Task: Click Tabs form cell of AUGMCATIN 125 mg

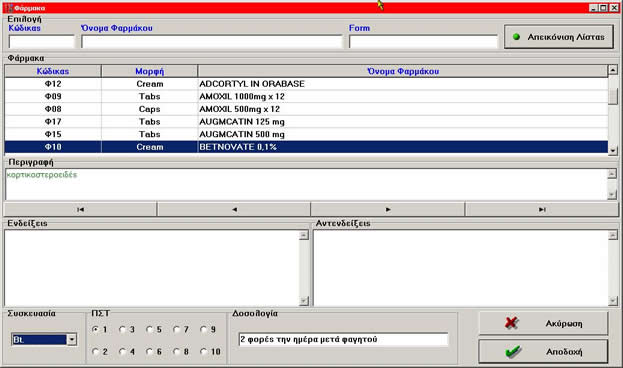Action: (x=149, y=122)
